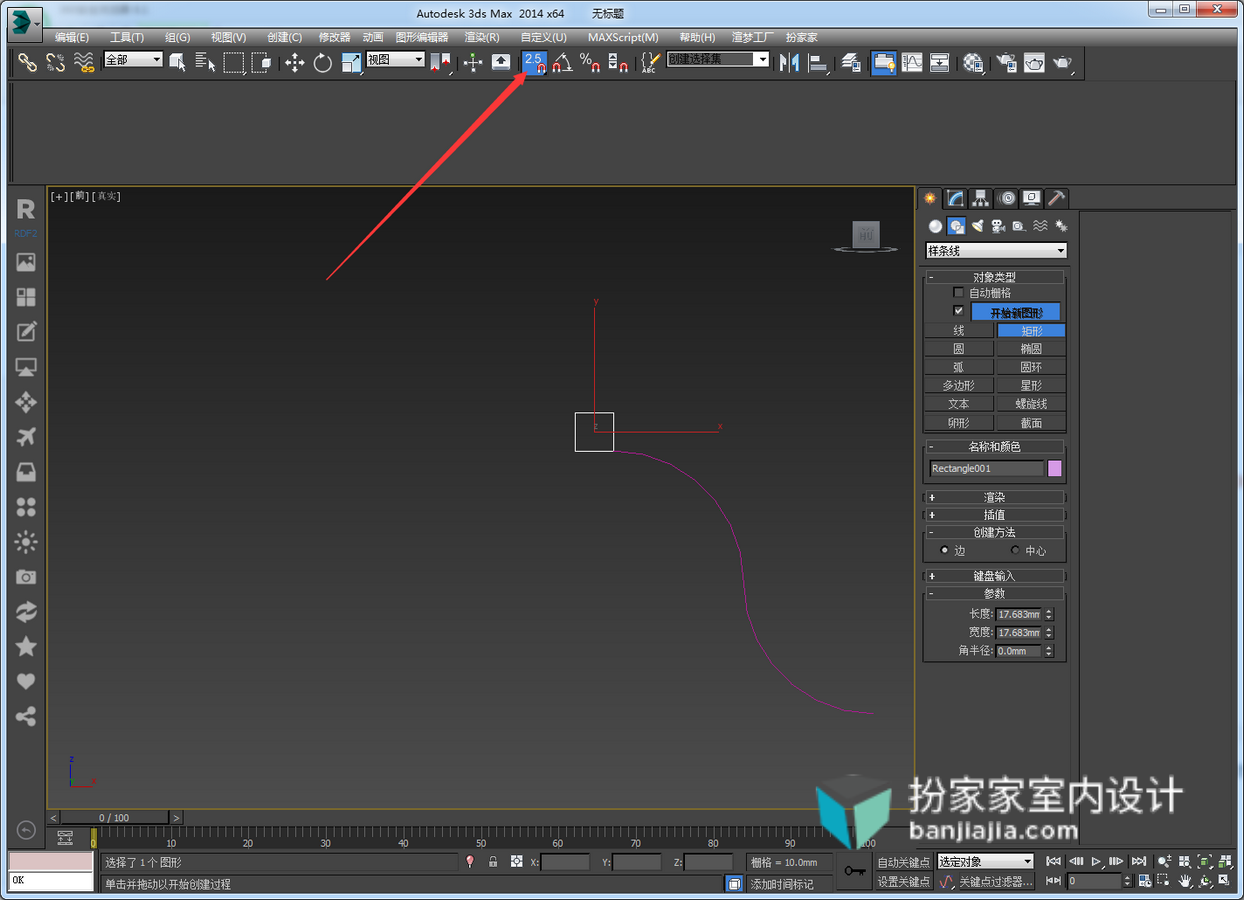Select the Space Warps category icon
The height and width of the screenshot is (900, 1244).
point(1040,226)
